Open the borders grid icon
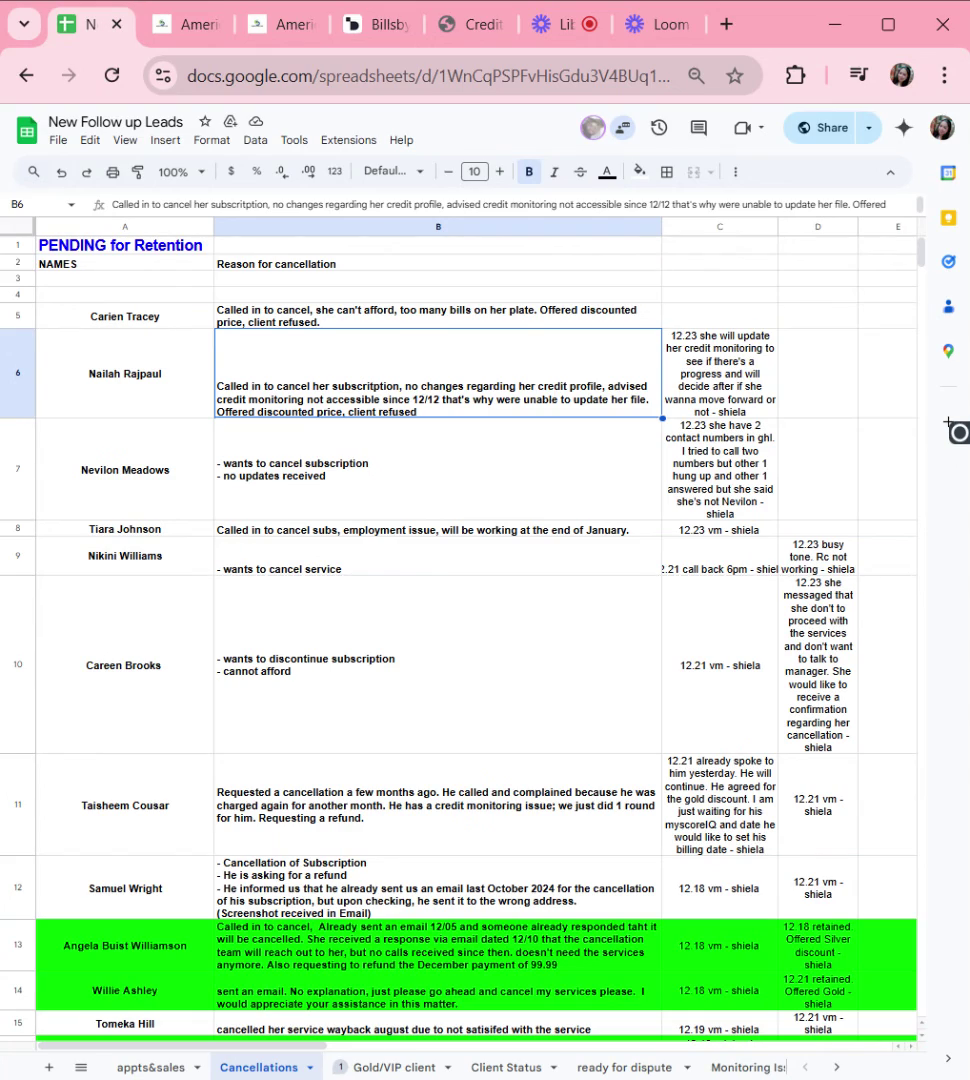The height and width of the screenshot is (1080, 970). [666, 172]
